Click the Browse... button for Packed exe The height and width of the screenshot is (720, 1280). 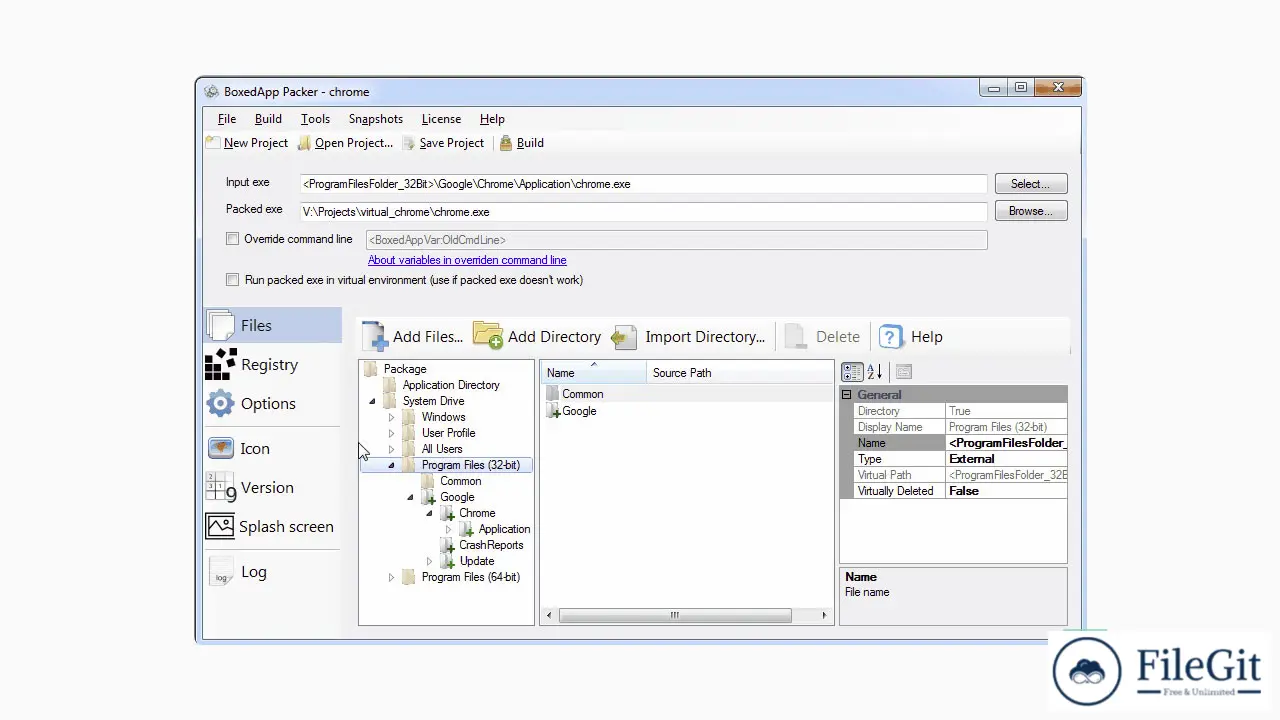(x=1030, y=211)
